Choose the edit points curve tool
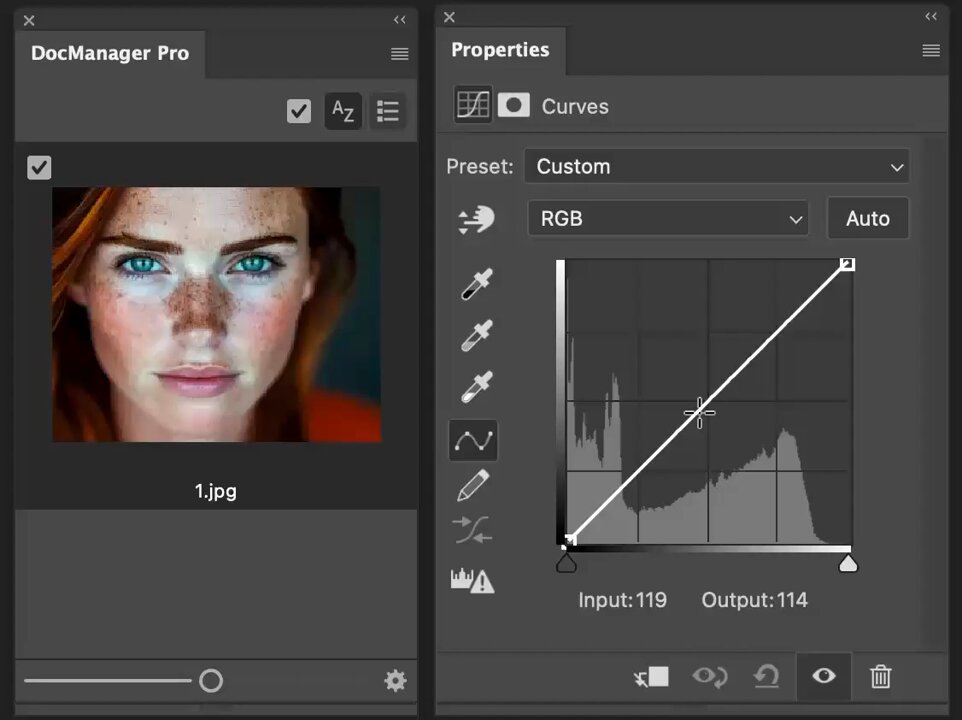The image size is (962, 720). click(473, 440)
